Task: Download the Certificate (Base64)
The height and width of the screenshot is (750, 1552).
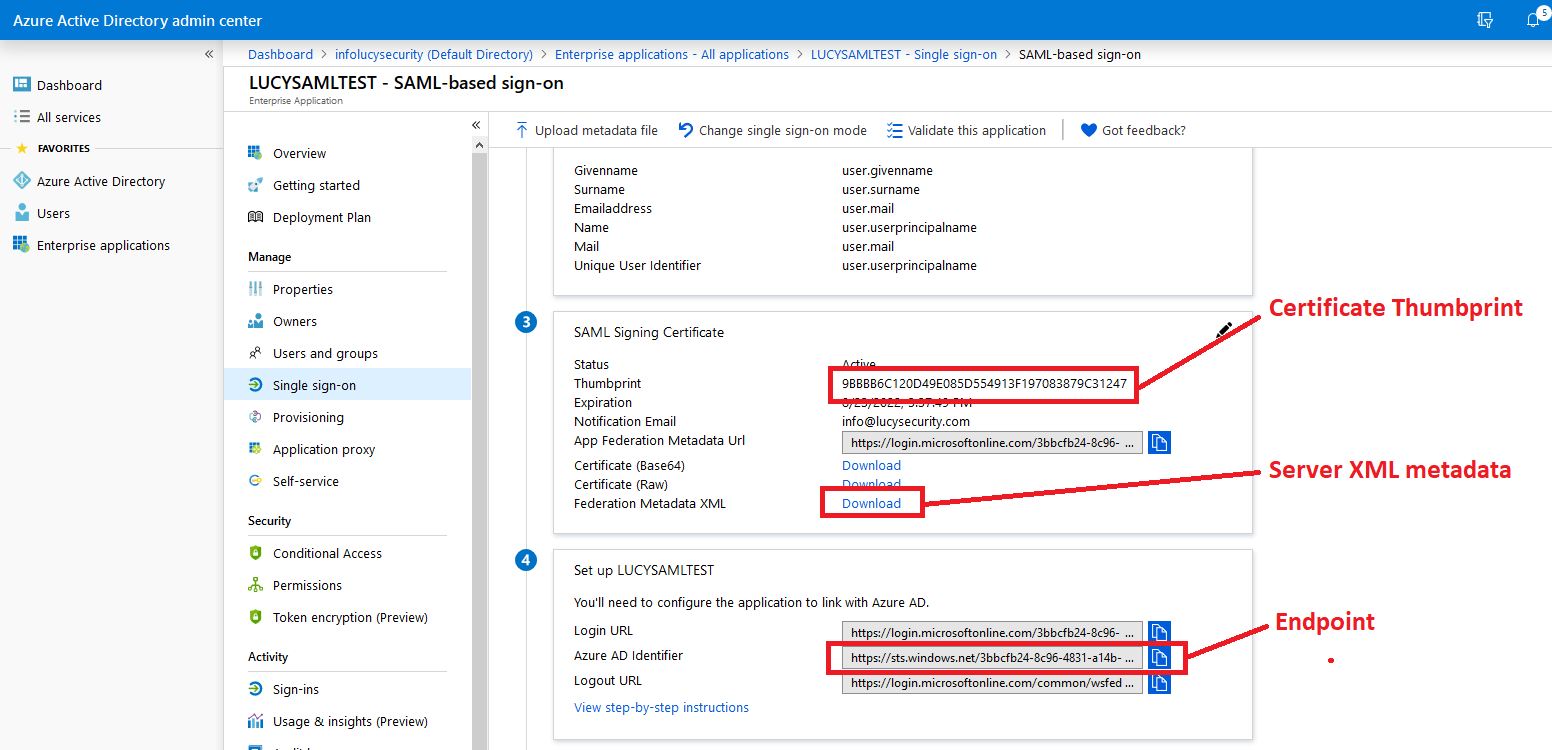Action: pyautogui.click(x=871, y=465)
